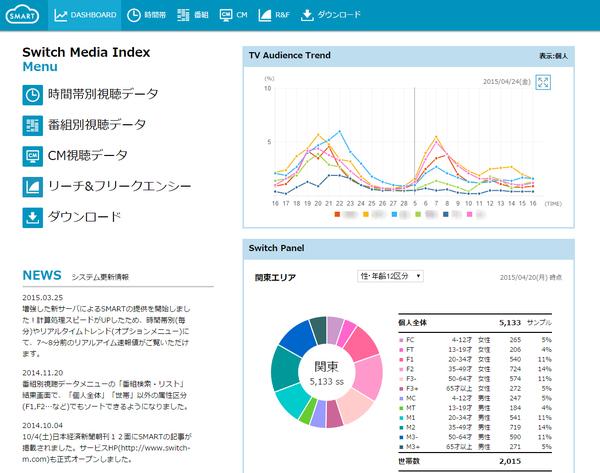Click the NEWS heading
This screenshot has width=600, height=473.
click(42, 275)
